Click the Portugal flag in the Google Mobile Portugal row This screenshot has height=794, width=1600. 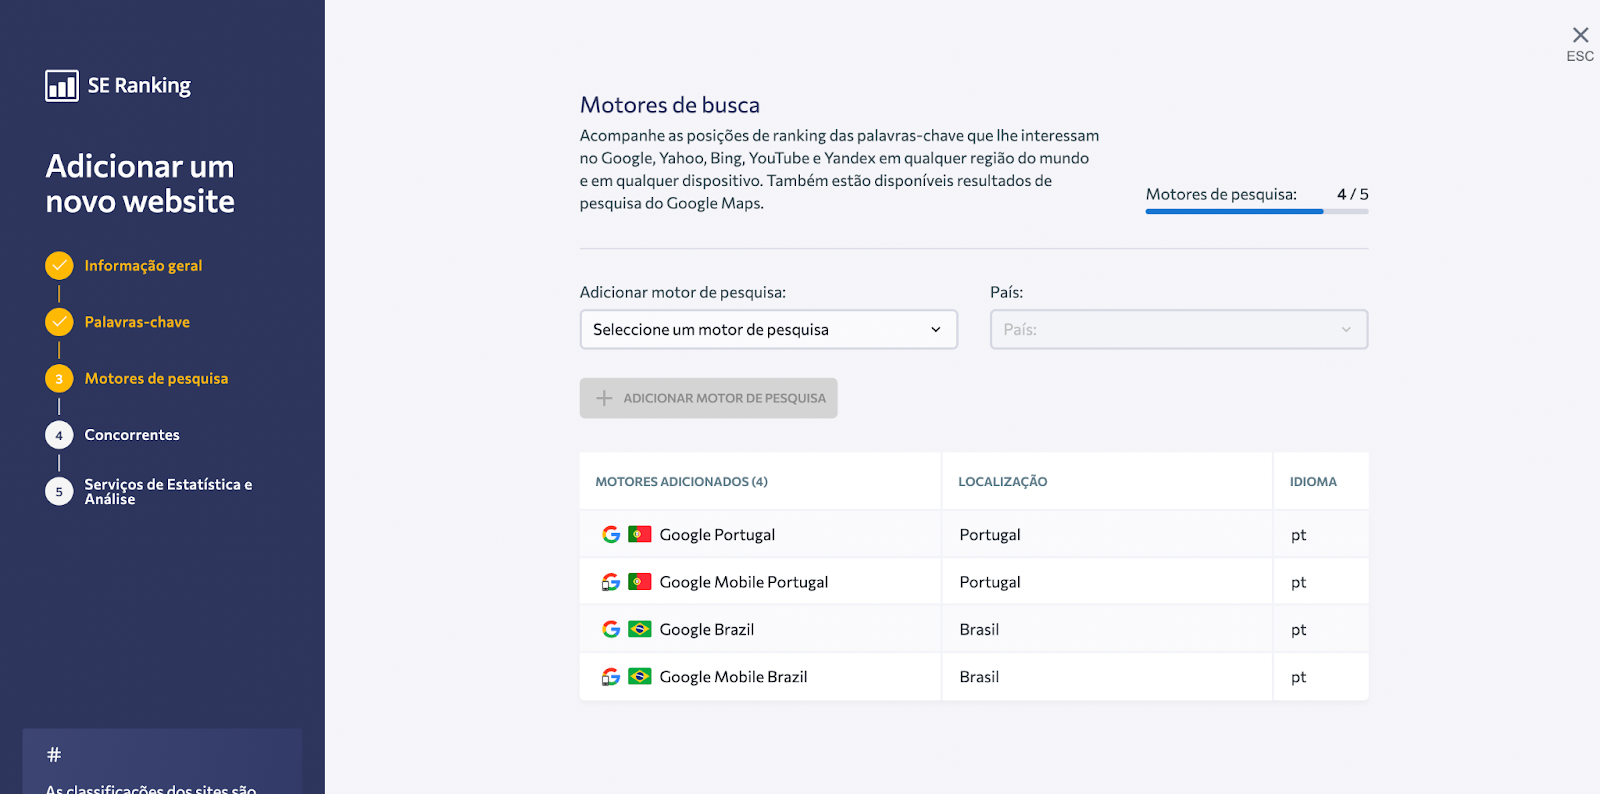pos(640,581)
